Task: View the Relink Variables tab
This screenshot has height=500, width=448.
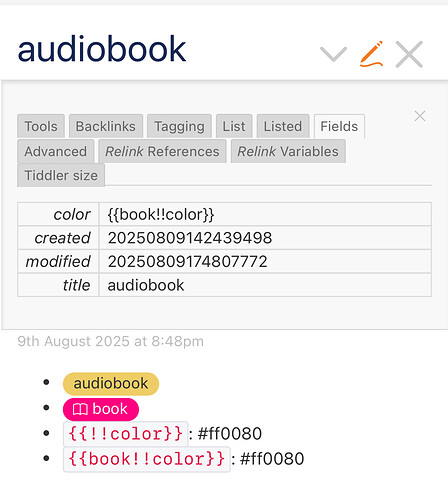Action: (288, 151)
